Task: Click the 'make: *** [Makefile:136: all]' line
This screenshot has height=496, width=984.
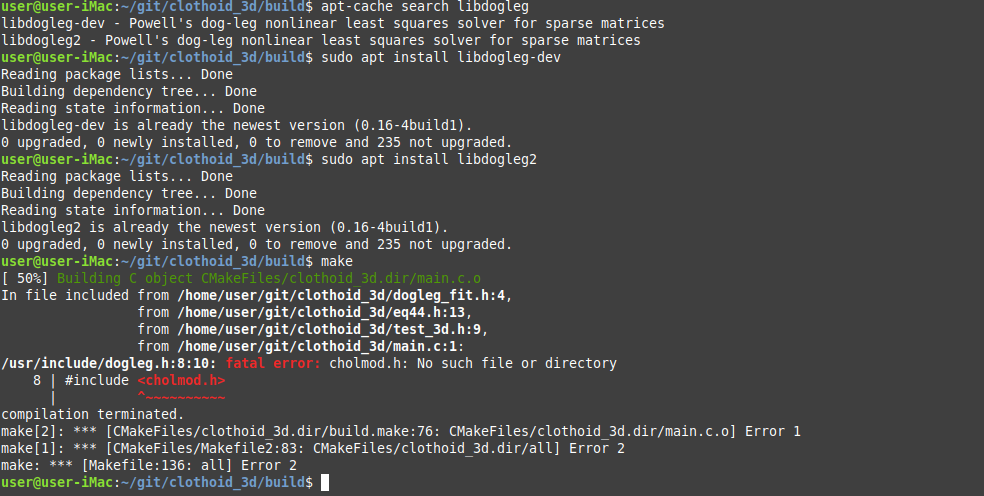Action: [149, 465]
